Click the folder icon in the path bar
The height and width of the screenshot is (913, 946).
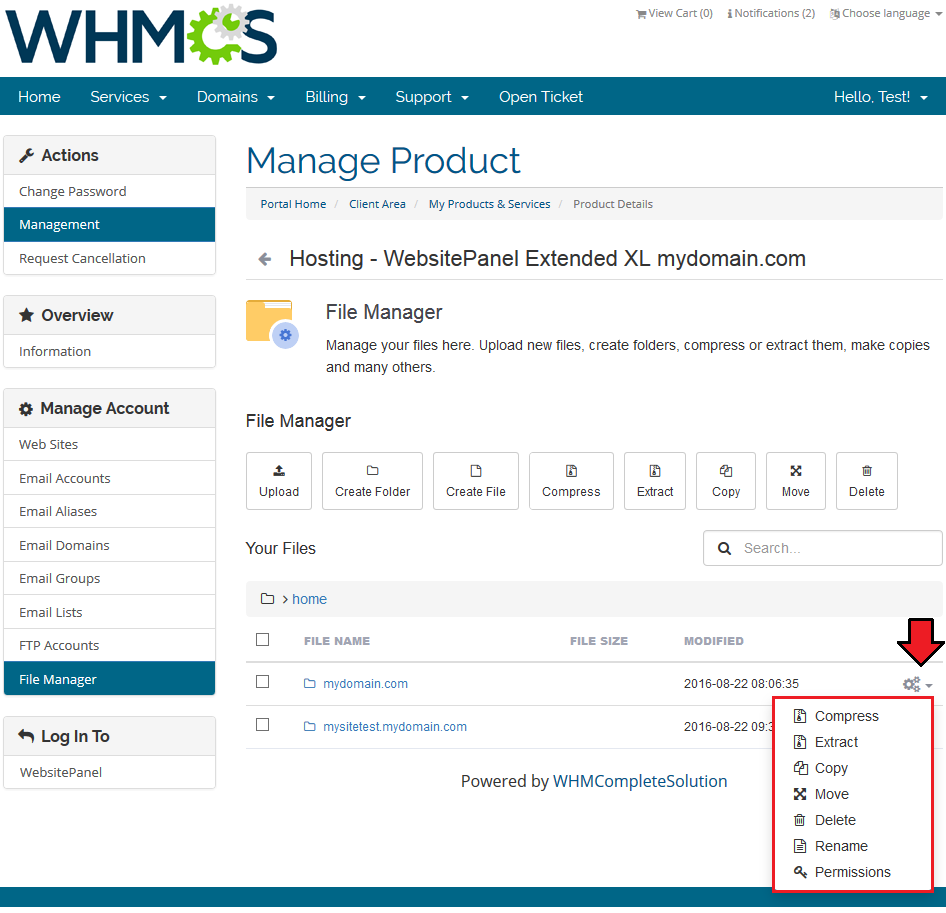coord(267,599)
